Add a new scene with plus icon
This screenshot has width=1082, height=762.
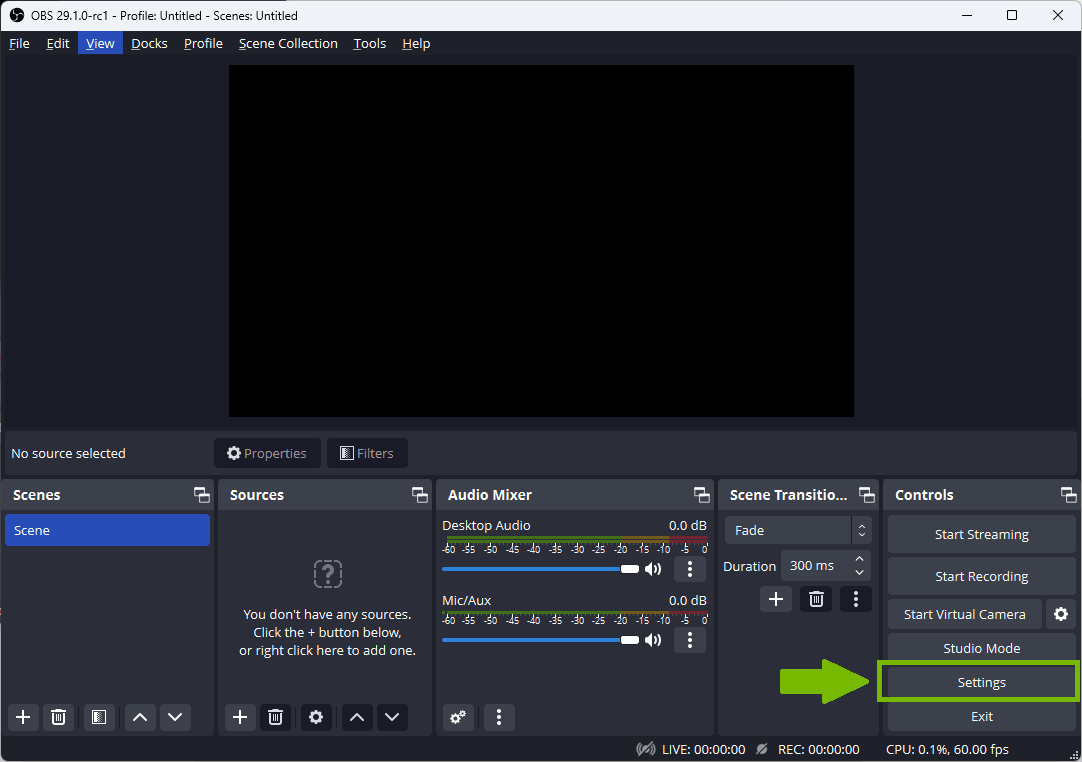click(23, 717)
